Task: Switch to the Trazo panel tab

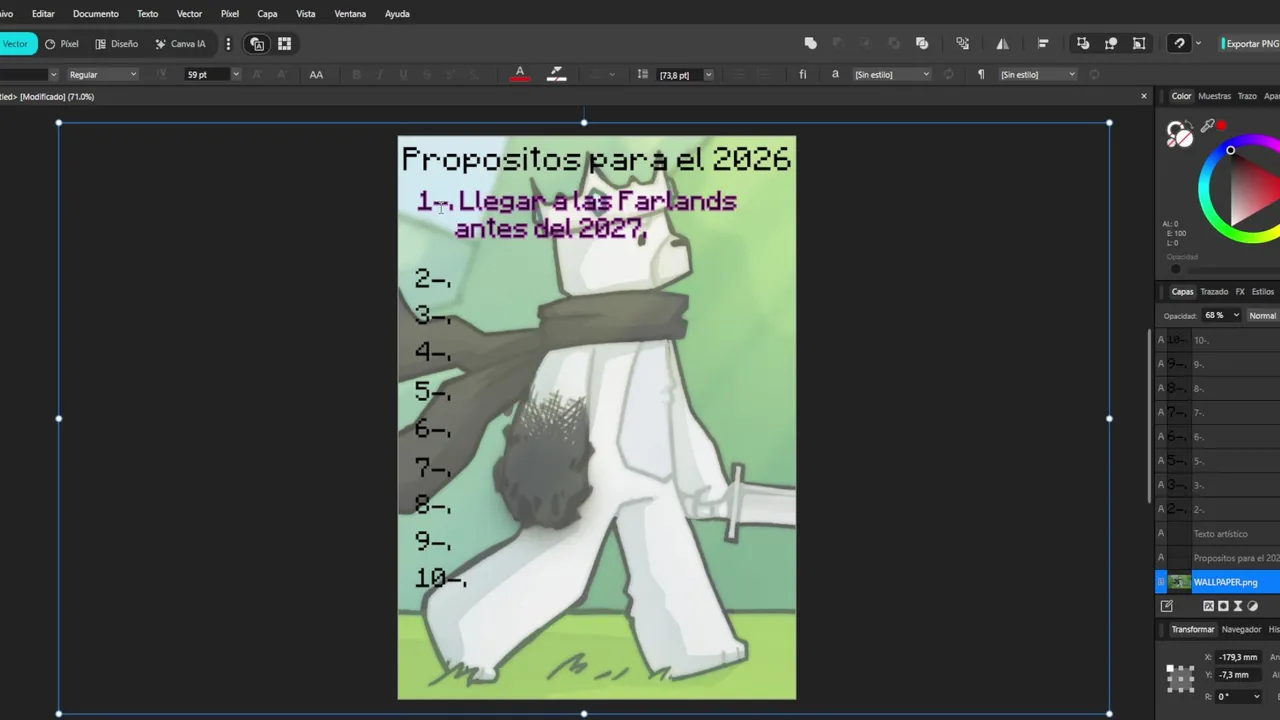Action: coord(1247,96)
